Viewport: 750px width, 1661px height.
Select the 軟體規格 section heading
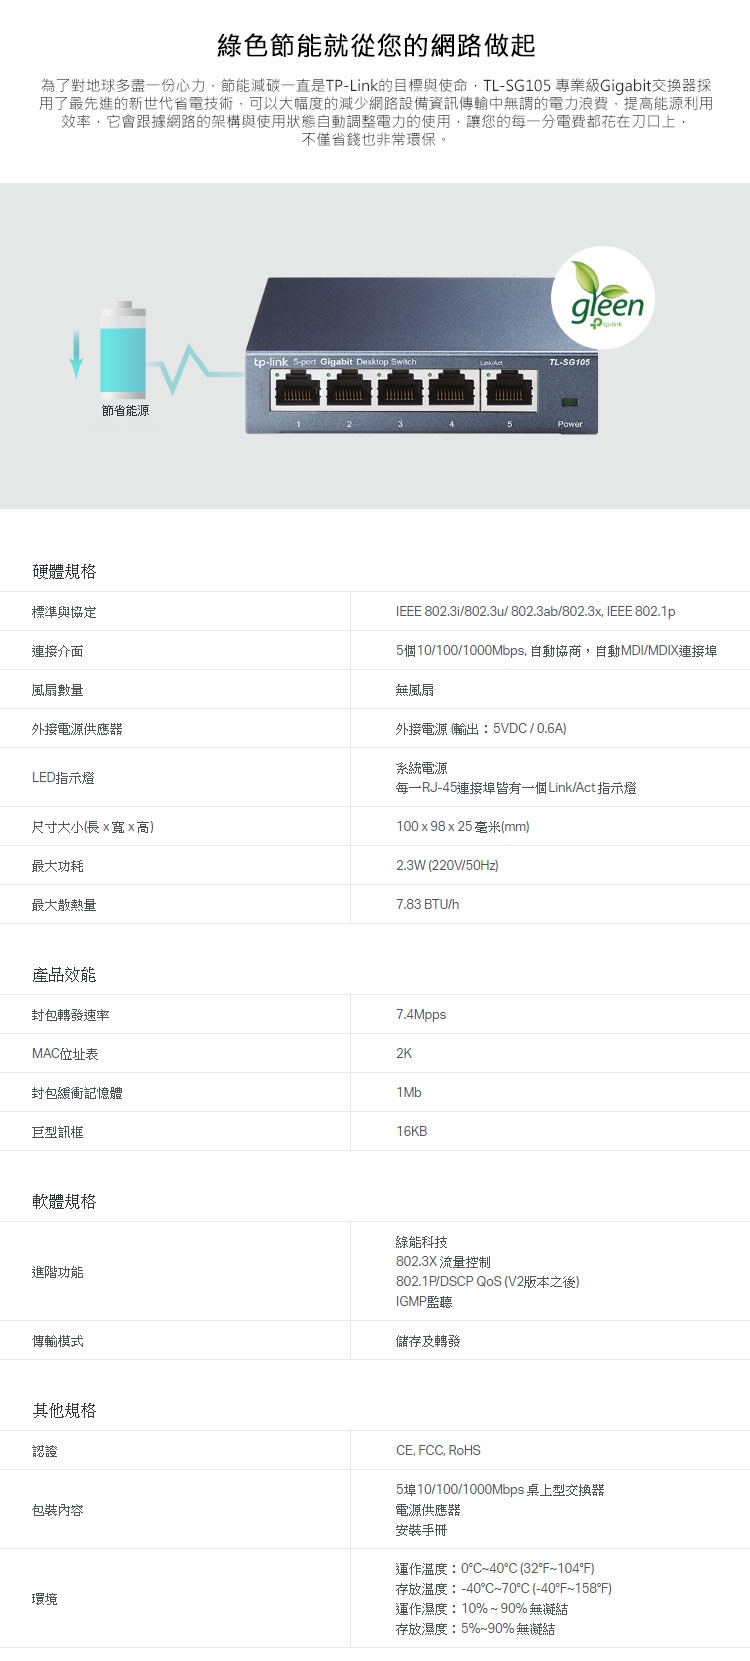64,1201
